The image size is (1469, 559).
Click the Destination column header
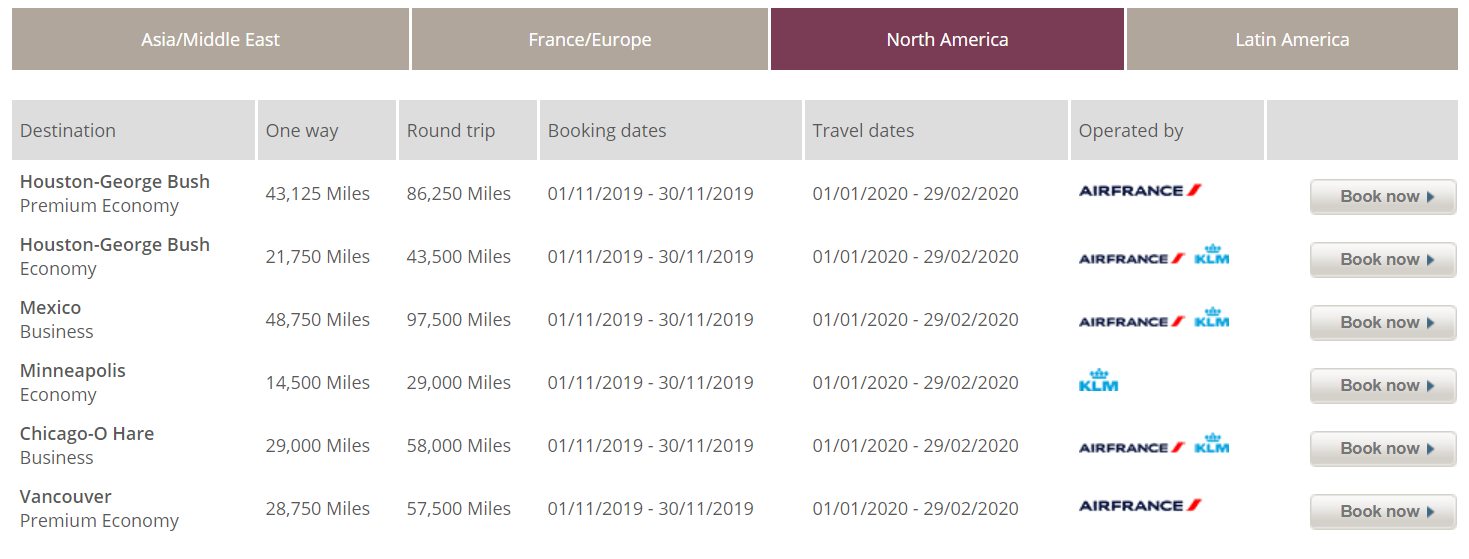pyautogui.click(x=68, y=131)
